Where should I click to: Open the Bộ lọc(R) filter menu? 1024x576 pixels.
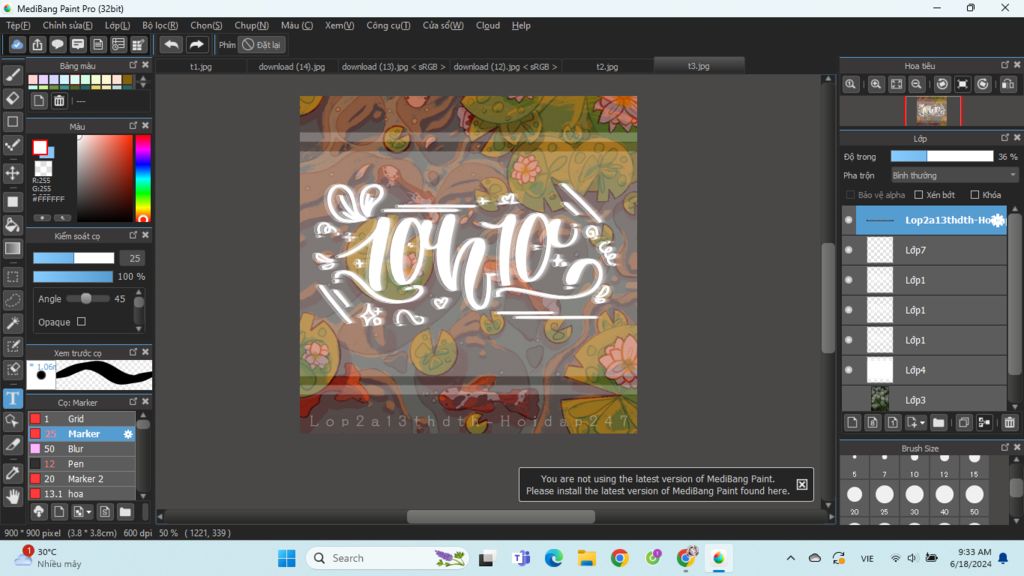tap(160, 25)
